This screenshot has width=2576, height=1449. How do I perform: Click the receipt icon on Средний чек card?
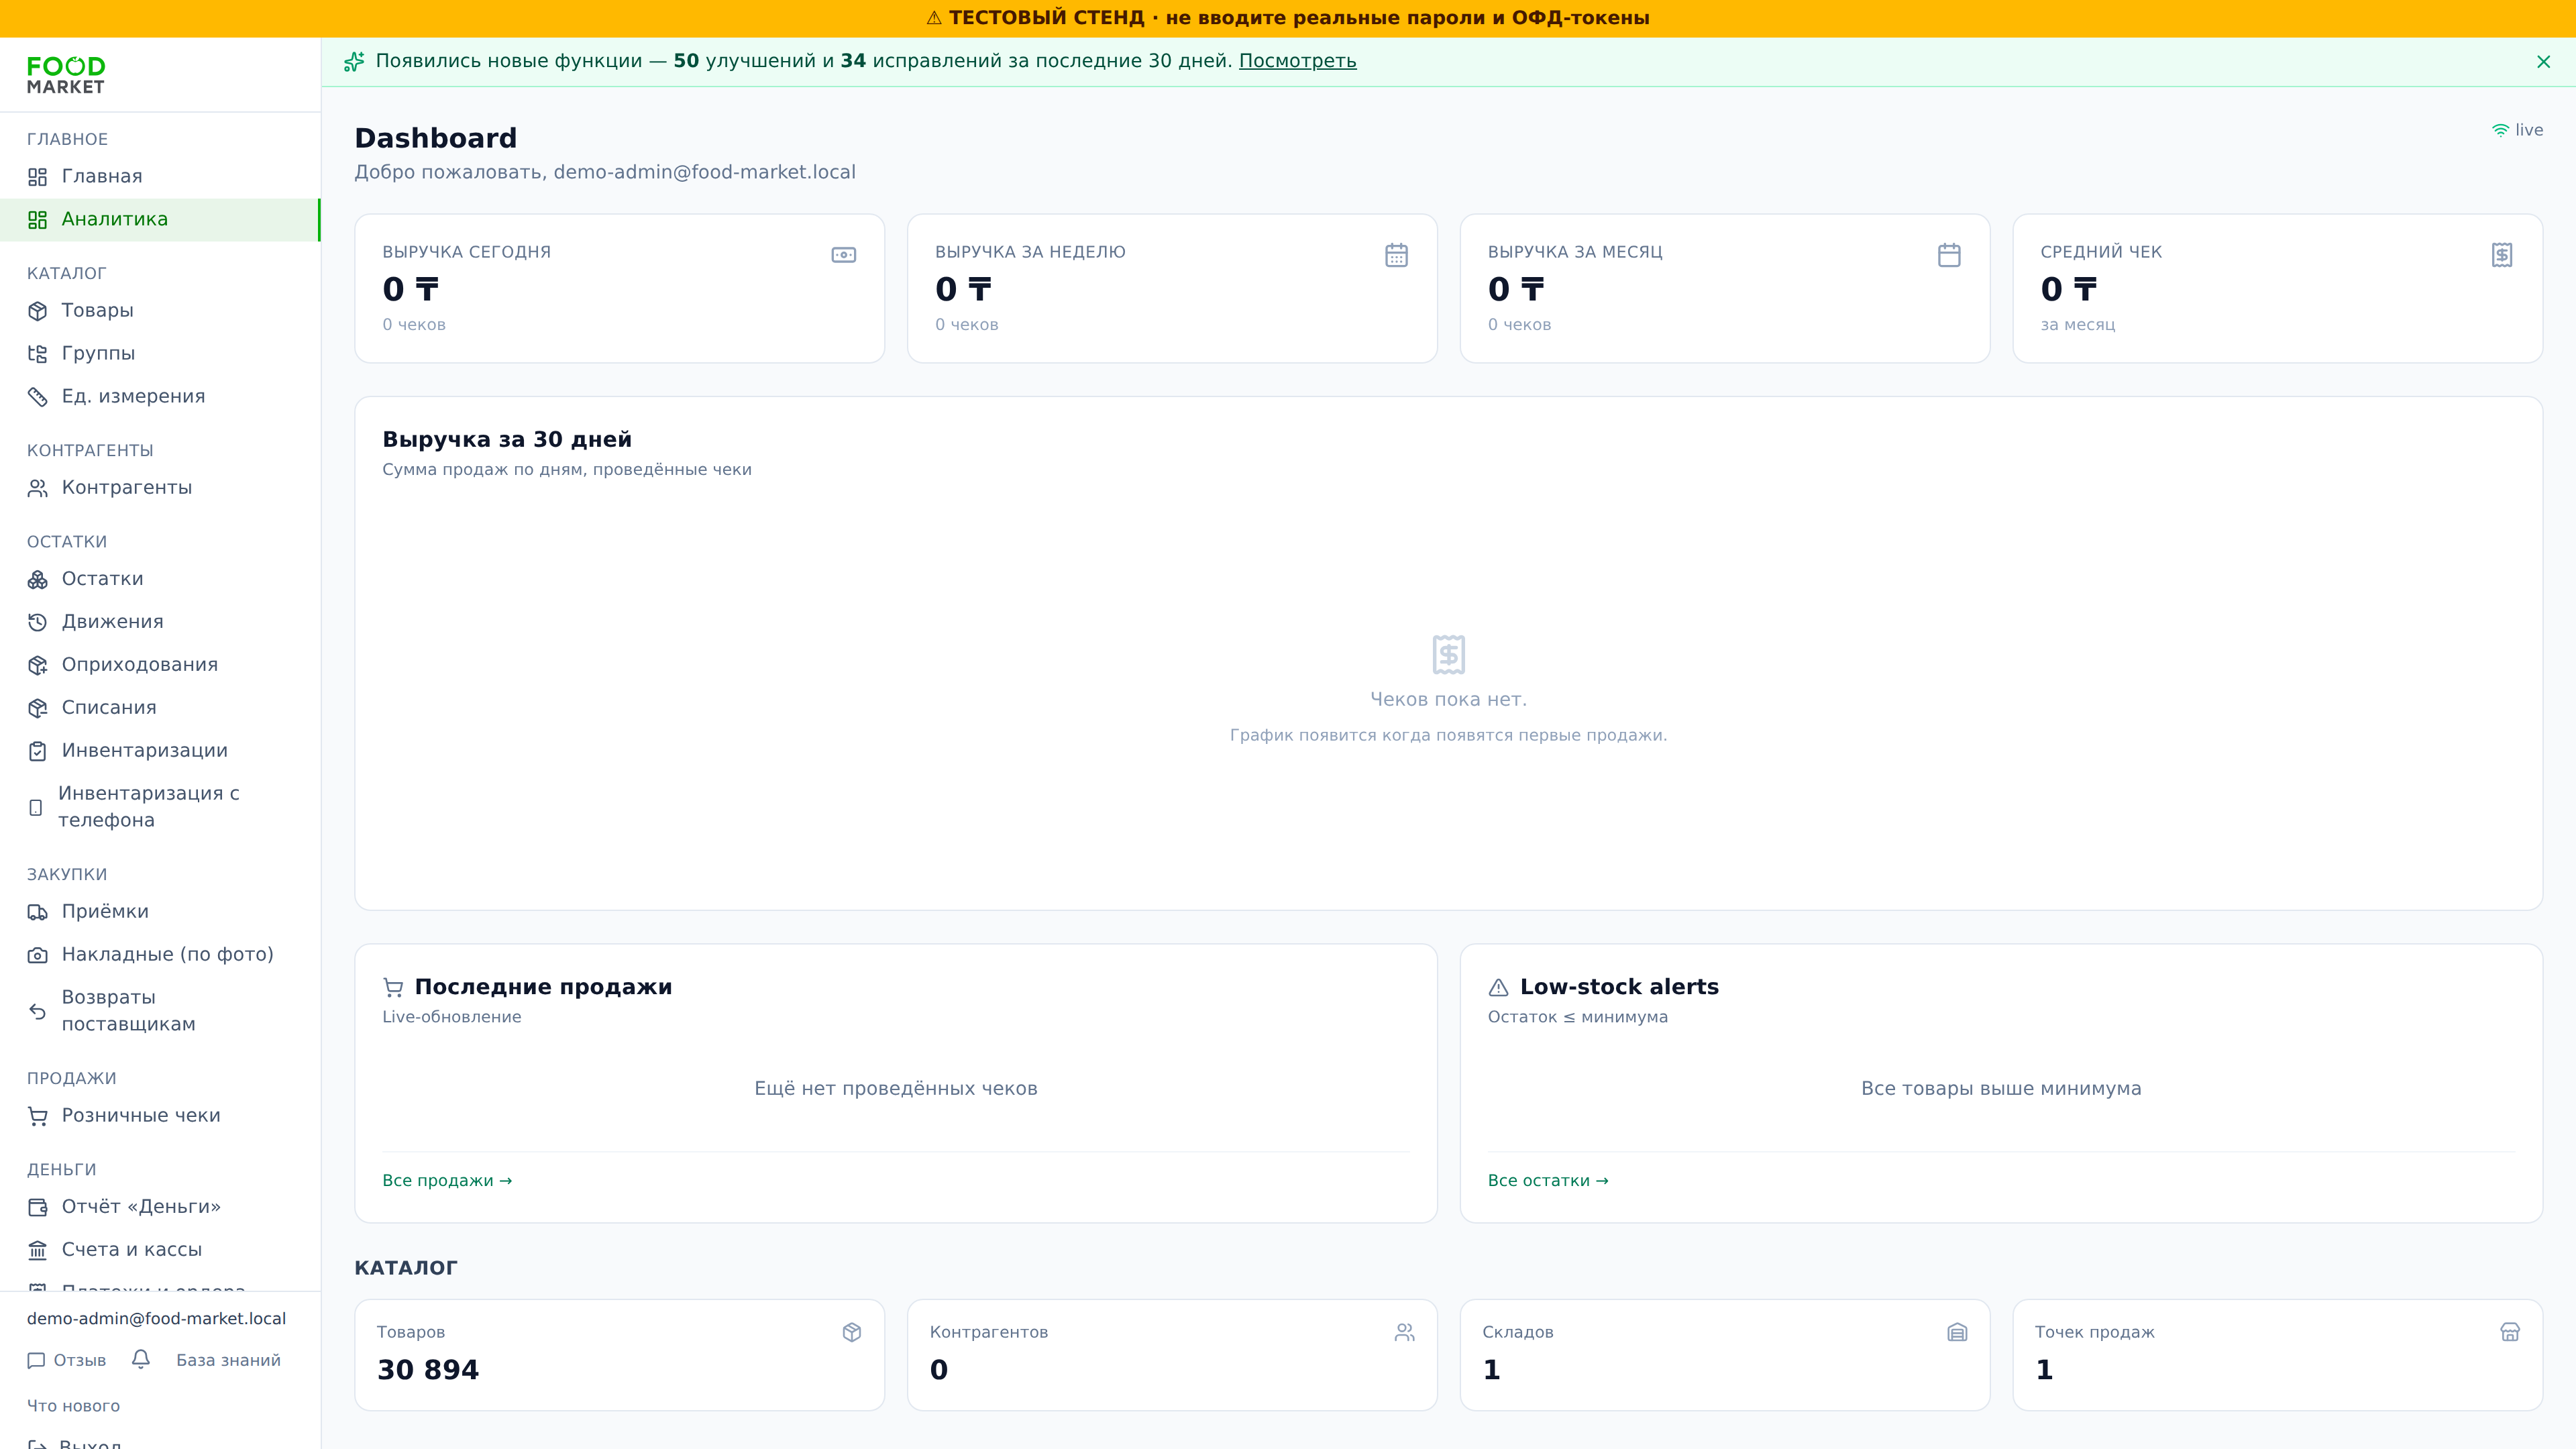[2501, 255]
